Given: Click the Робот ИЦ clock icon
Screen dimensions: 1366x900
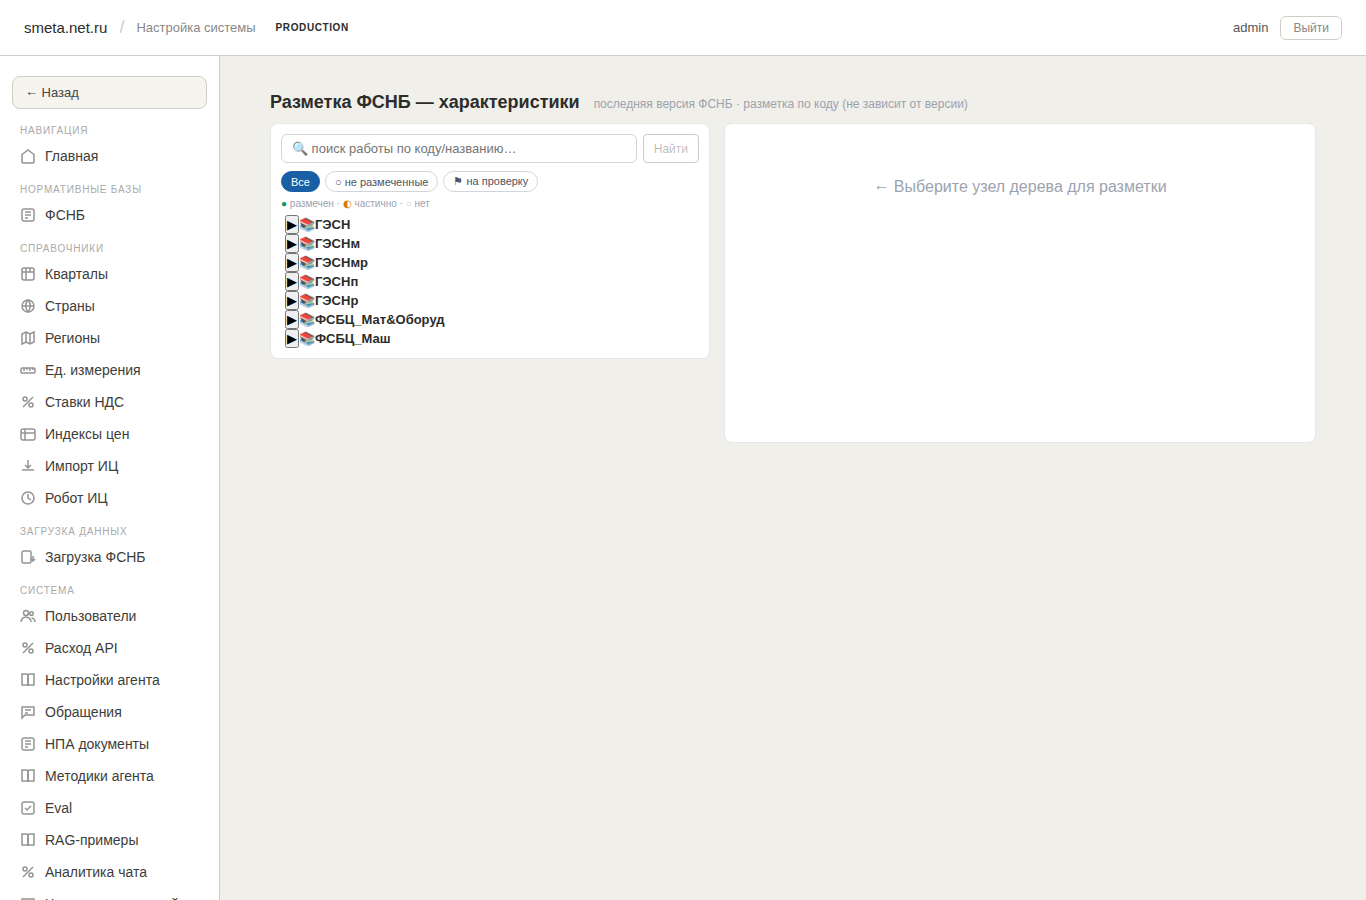Looking at the screenshot, I should point(28,498).
